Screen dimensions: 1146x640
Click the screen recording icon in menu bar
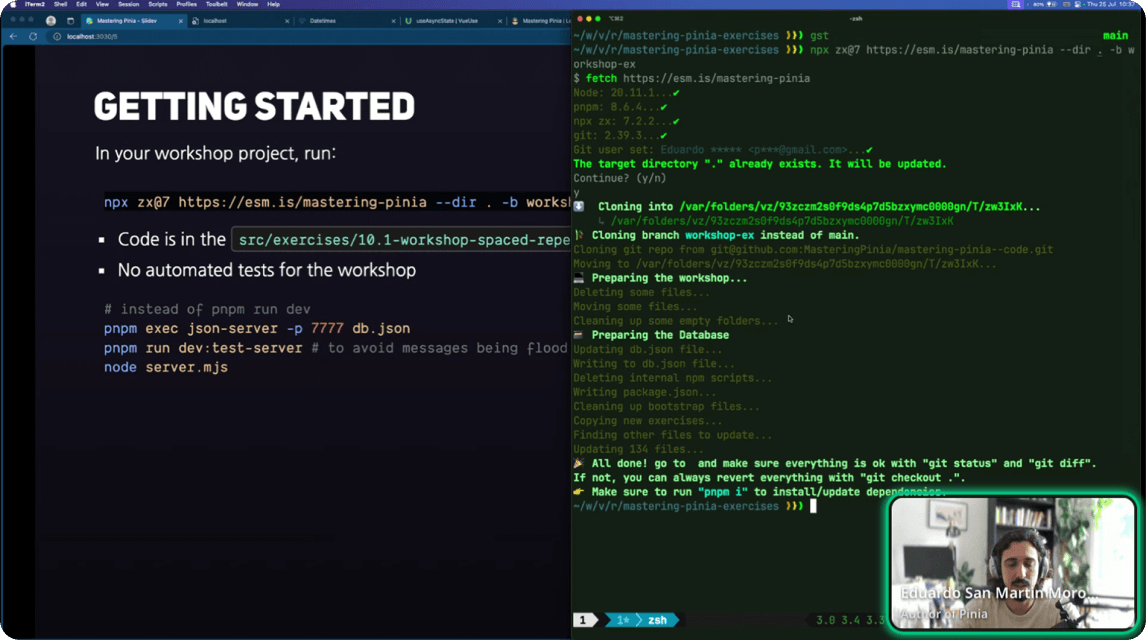coord(1016,4)
